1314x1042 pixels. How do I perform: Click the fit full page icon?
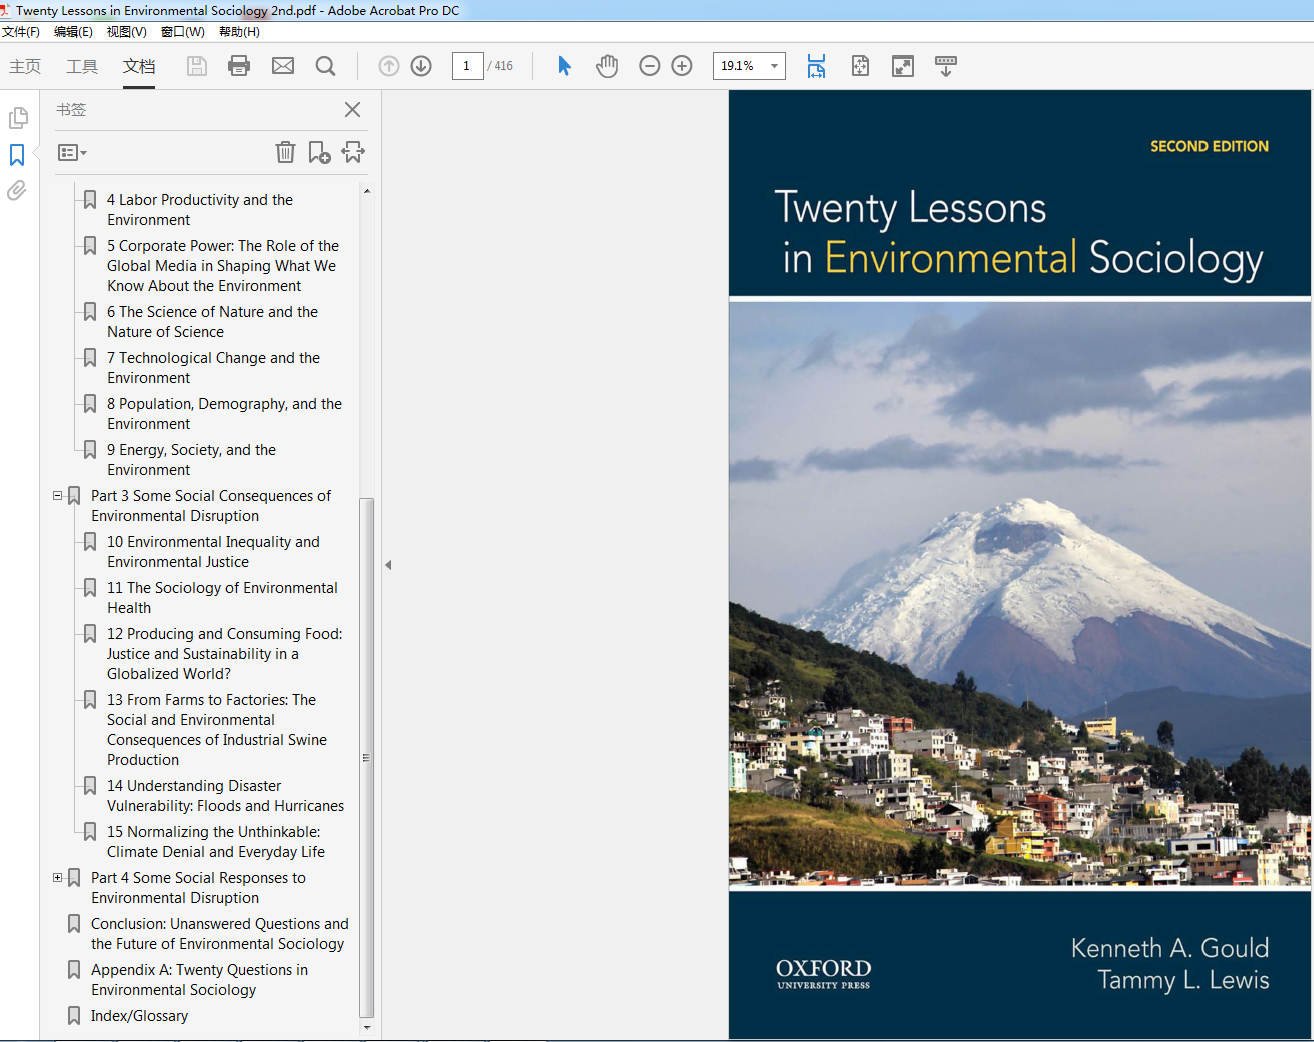pyautogui.click(x=860, y=66)
